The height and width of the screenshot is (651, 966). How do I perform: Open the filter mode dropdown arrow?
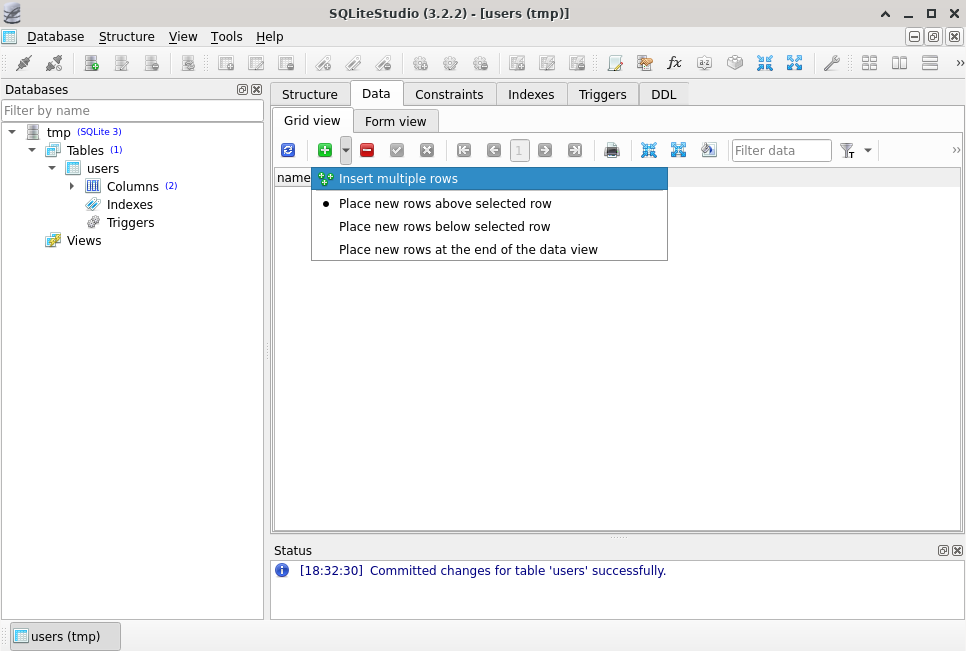[868, 150]
